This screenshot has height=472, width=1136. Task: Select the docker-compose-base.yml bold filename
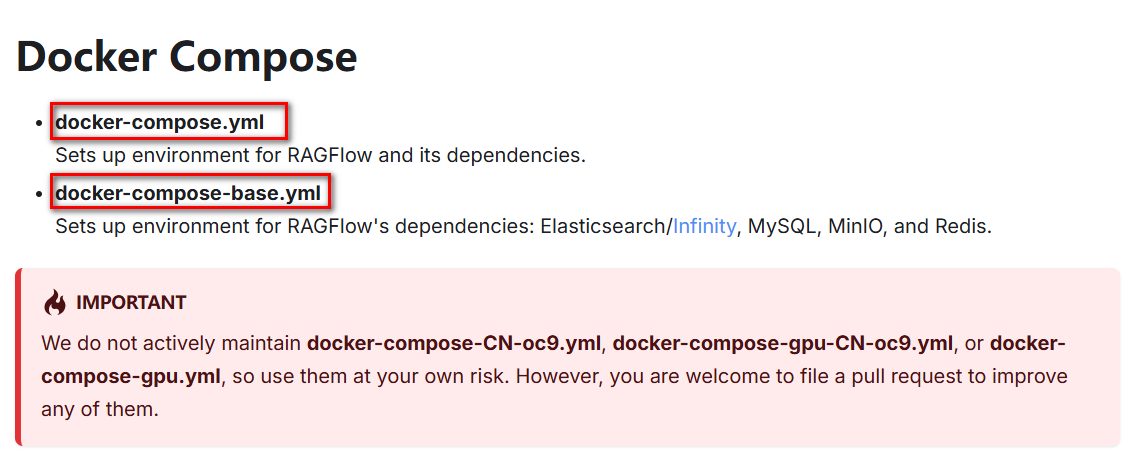pyautogui.click(x=188, y=193)
